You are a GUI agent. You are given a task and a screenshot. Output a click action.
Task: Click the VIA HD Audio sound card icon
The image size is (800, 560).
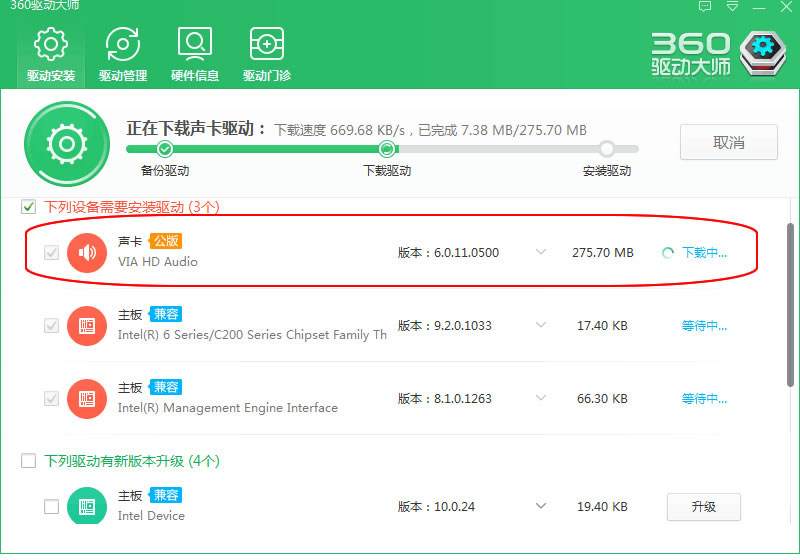coord(87,252)
